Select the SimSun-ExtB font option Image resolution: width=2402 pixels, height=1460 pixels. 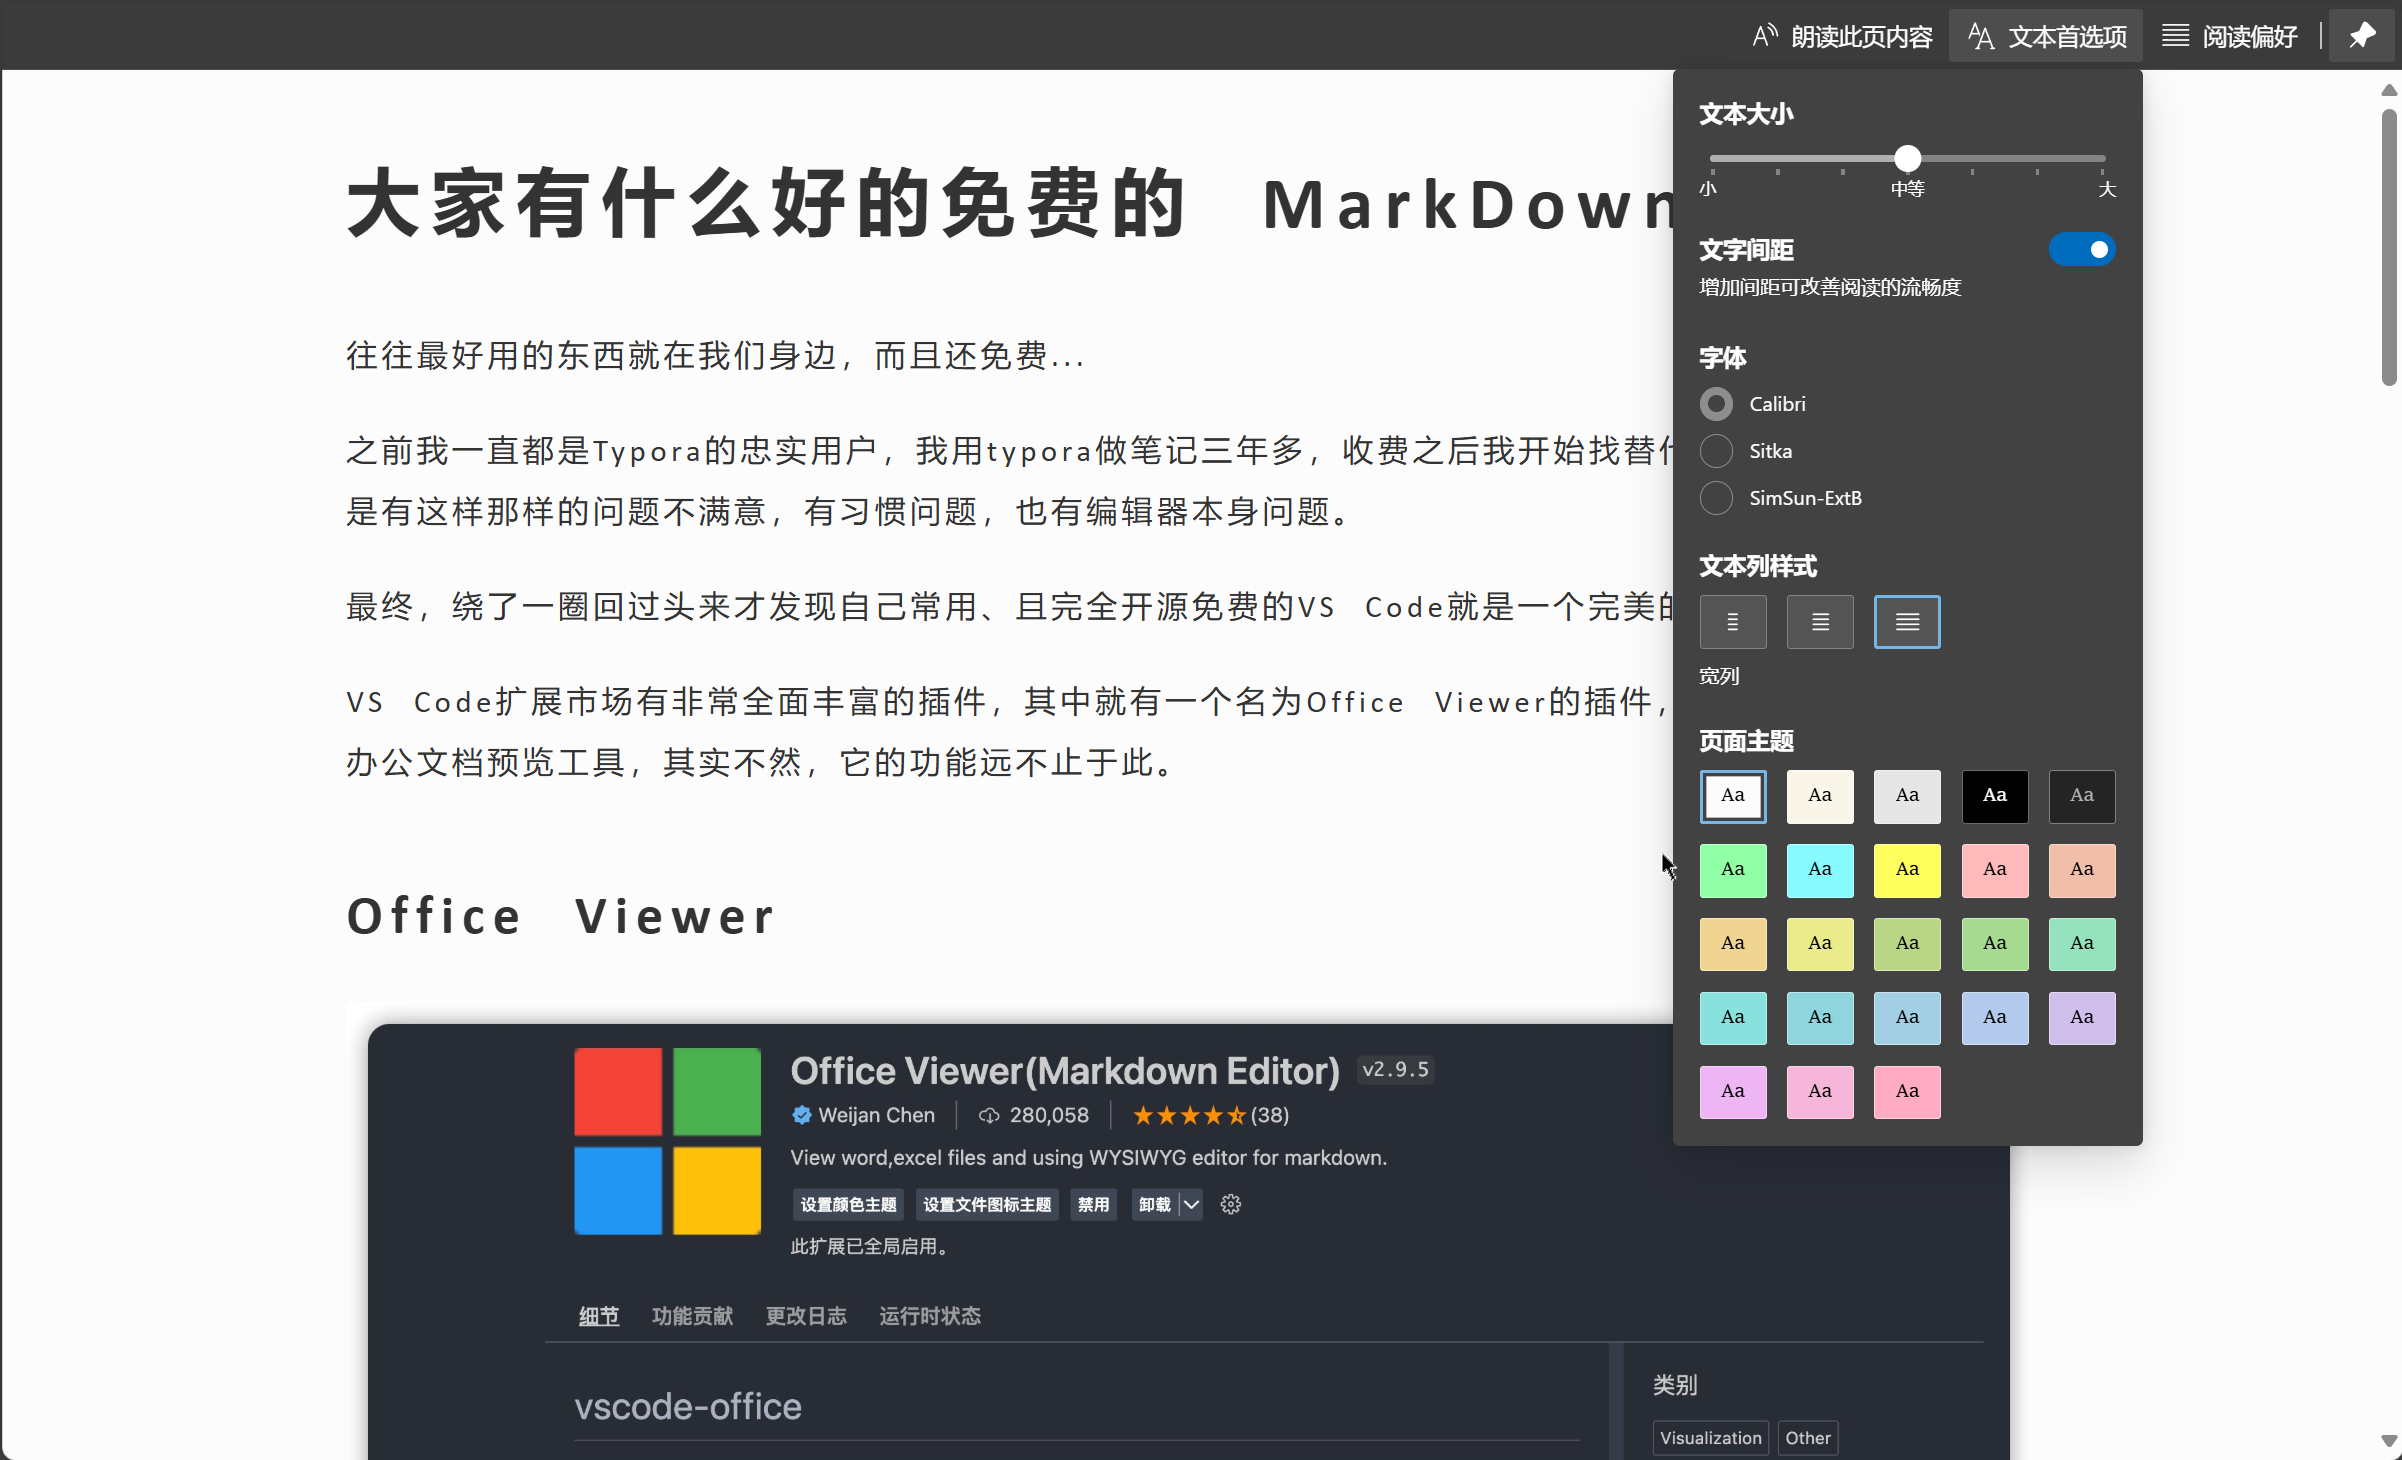1716,498
